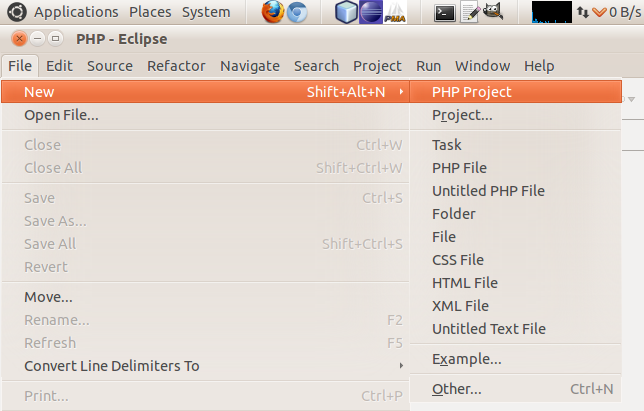Launch the text editor notepad icon
Image resolution: width=644 pixels, height=411 pixels.
point(469,12)
